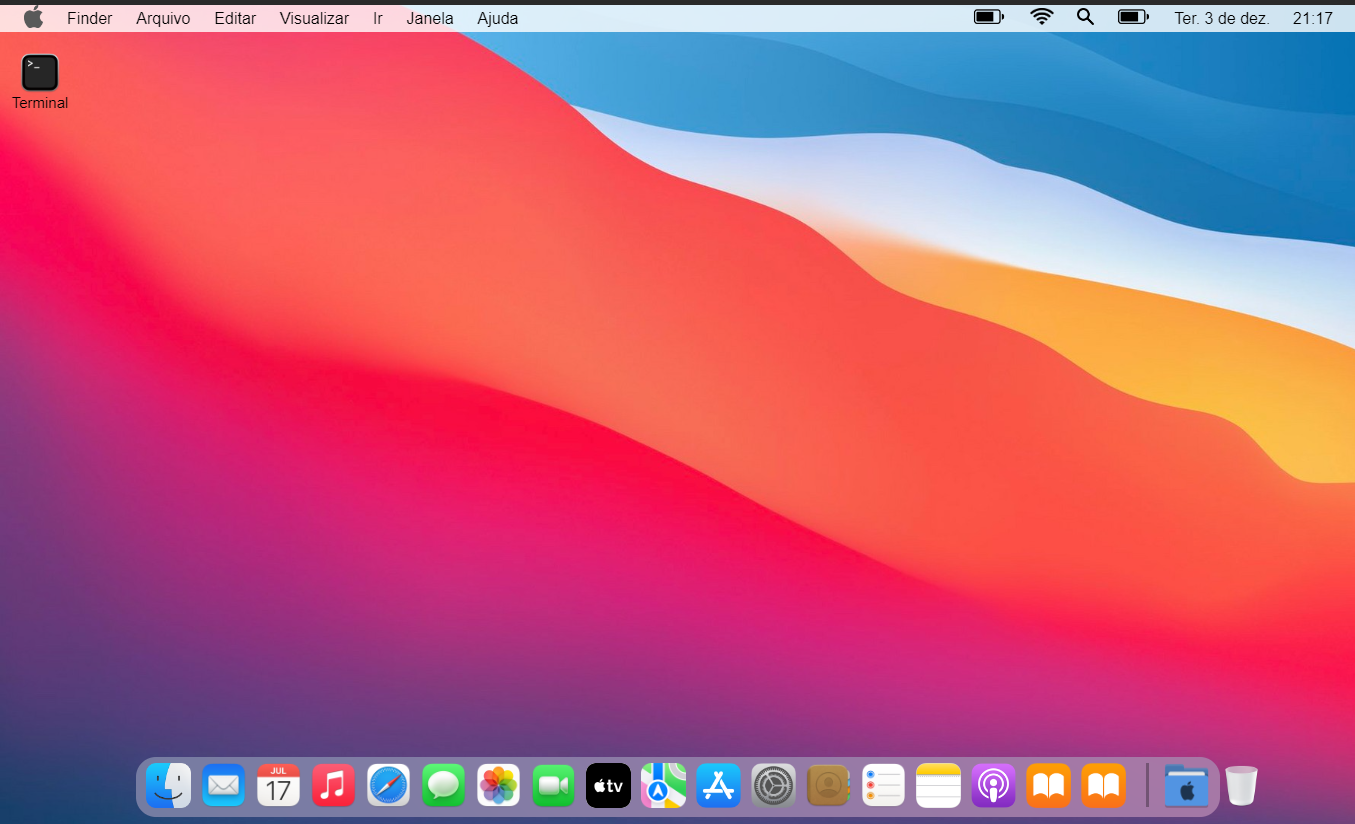This screenshot has height=824, width=1355.
Task: Open Maps from the dock
Action: [x=663, y=786]
